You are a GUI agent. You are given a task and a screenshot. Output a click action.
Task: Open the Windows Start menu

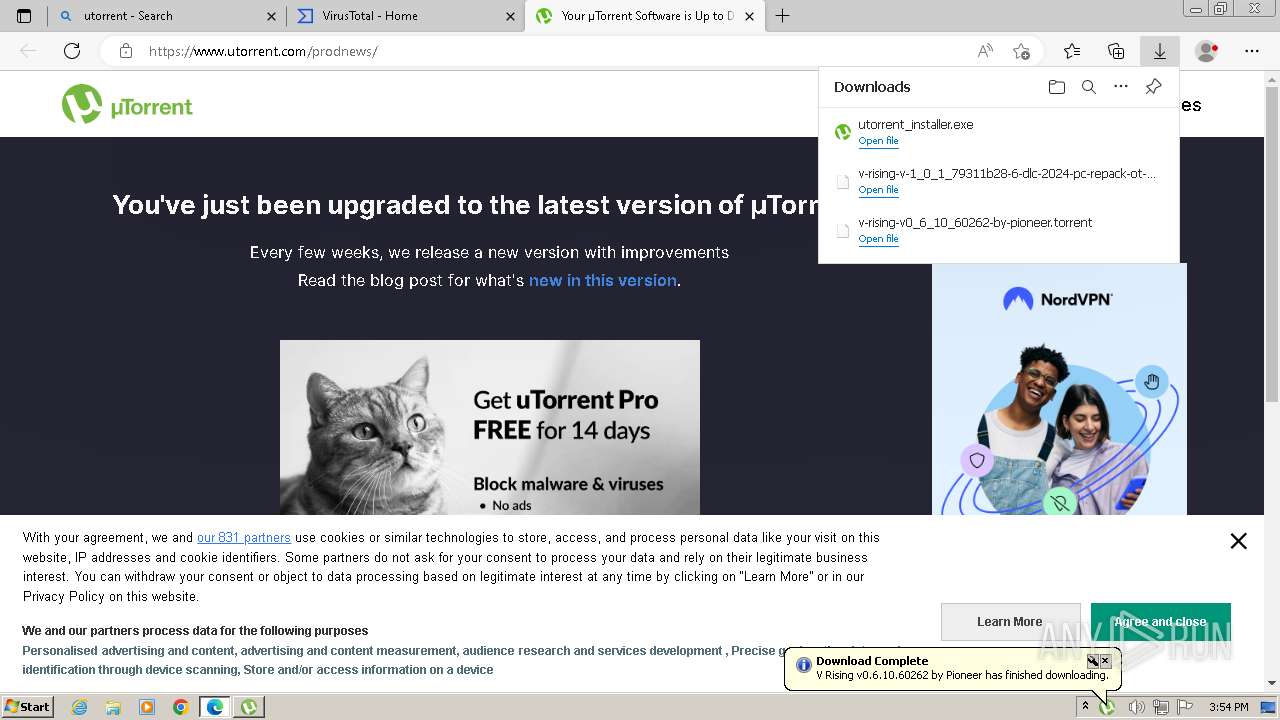click(x=28, y=707)
